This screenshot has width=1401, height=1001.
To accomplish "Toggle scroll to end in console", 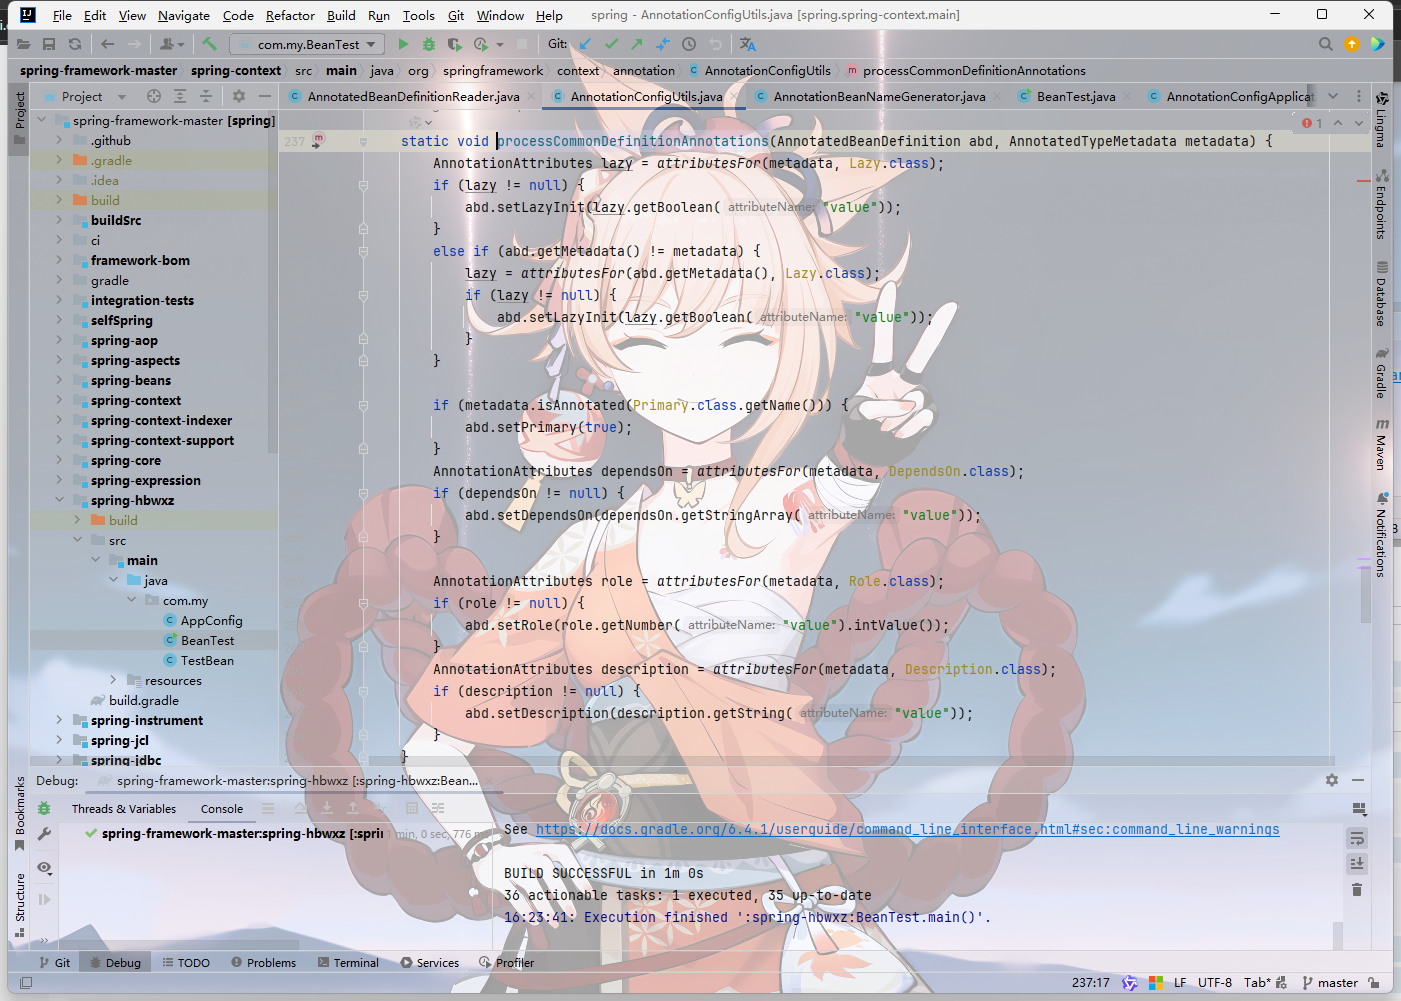I will point(1357,863).
